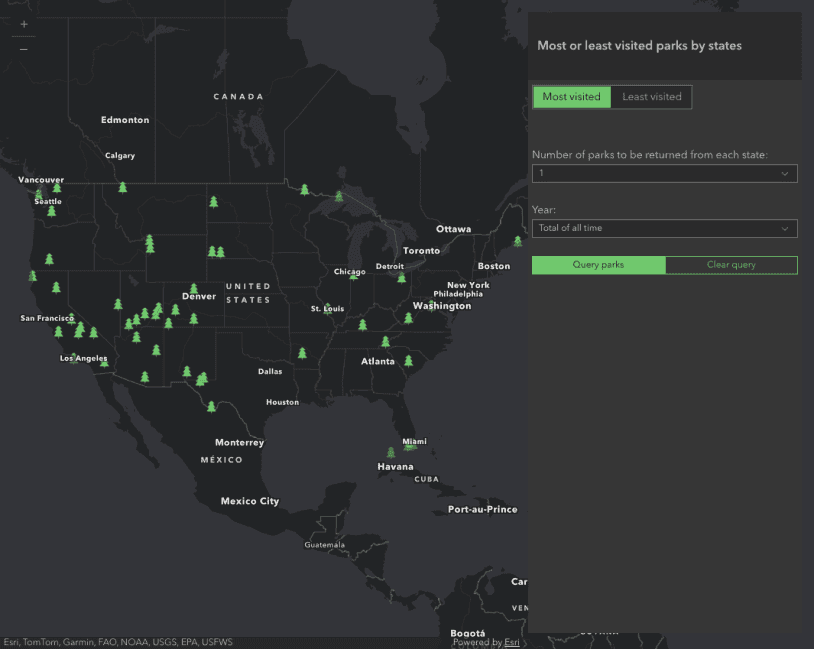The width and height of the screenshot is (814, 649).
Task: Click the panel title 'Most or least visited parks by states'
Action: click(639, 45)
